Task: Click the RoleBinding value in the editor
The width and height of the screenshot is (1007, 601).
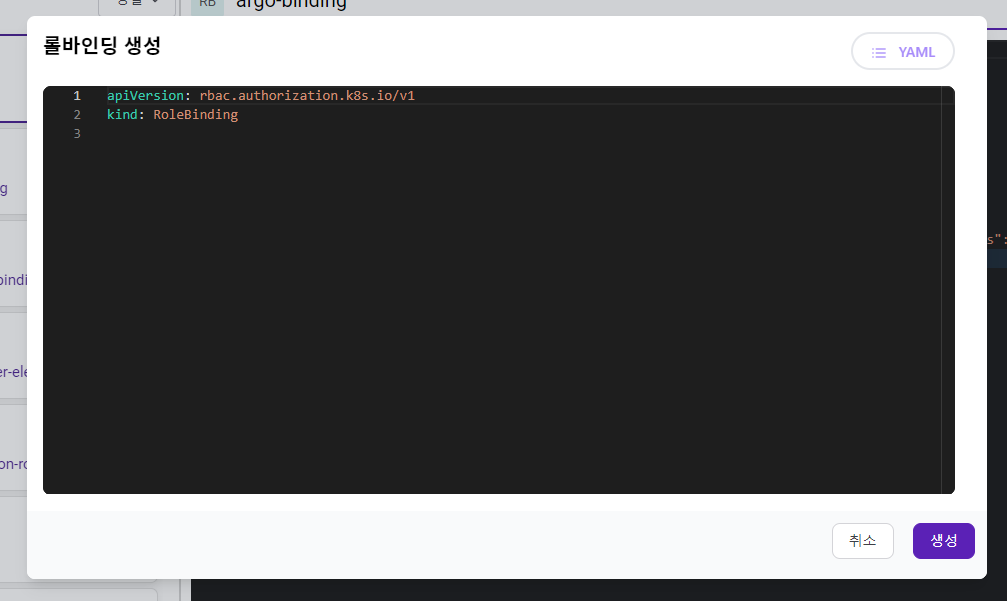Action: click(x=195, y=114)
